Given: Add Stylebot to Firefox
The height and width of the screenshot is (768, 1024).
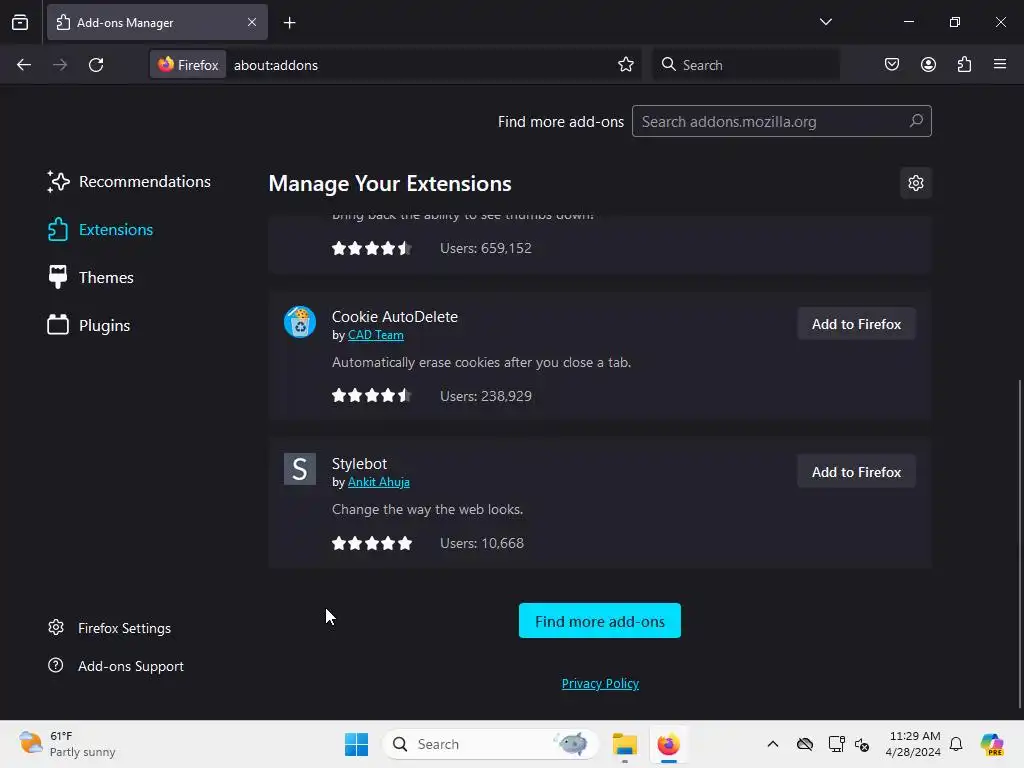Looking at the screenshot, I should tap(856, 472).
